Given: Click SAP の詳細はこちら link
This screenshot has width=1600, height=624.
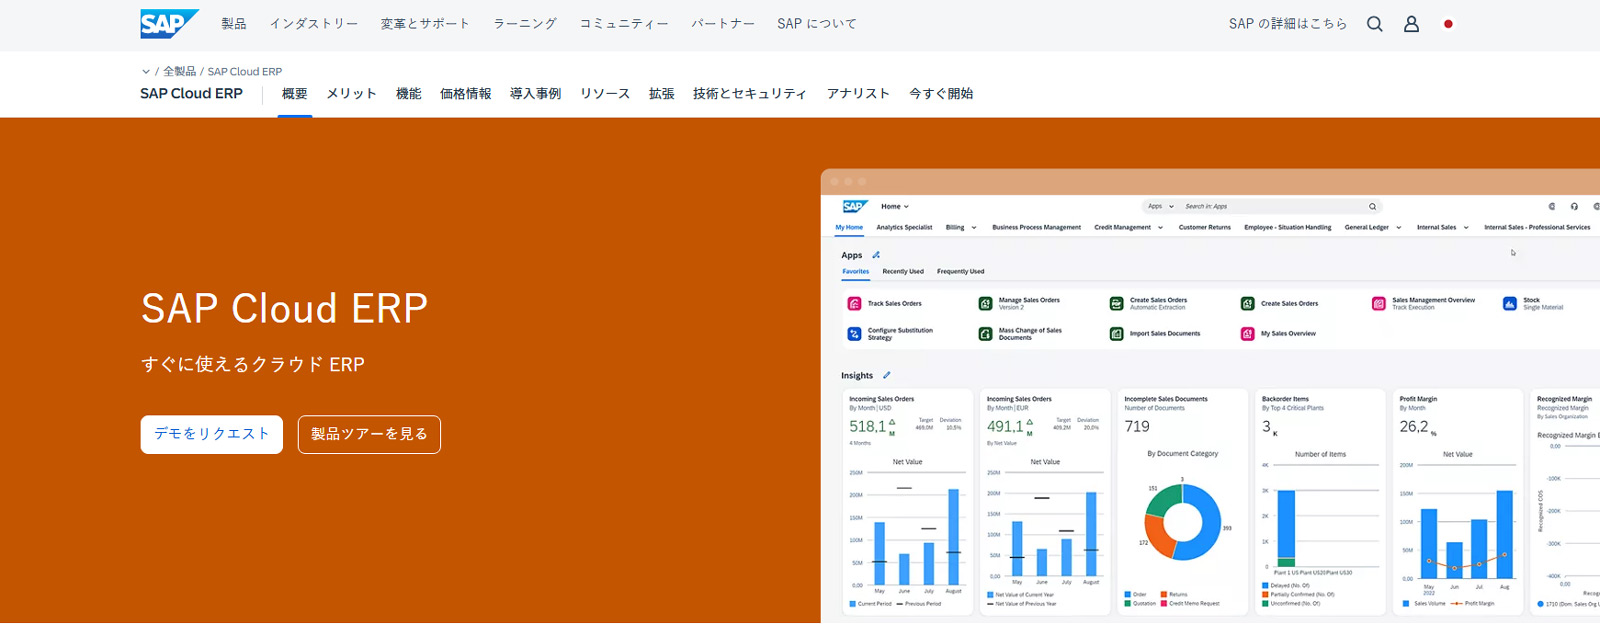Looking at the screenshot, I should [1287, 24].
